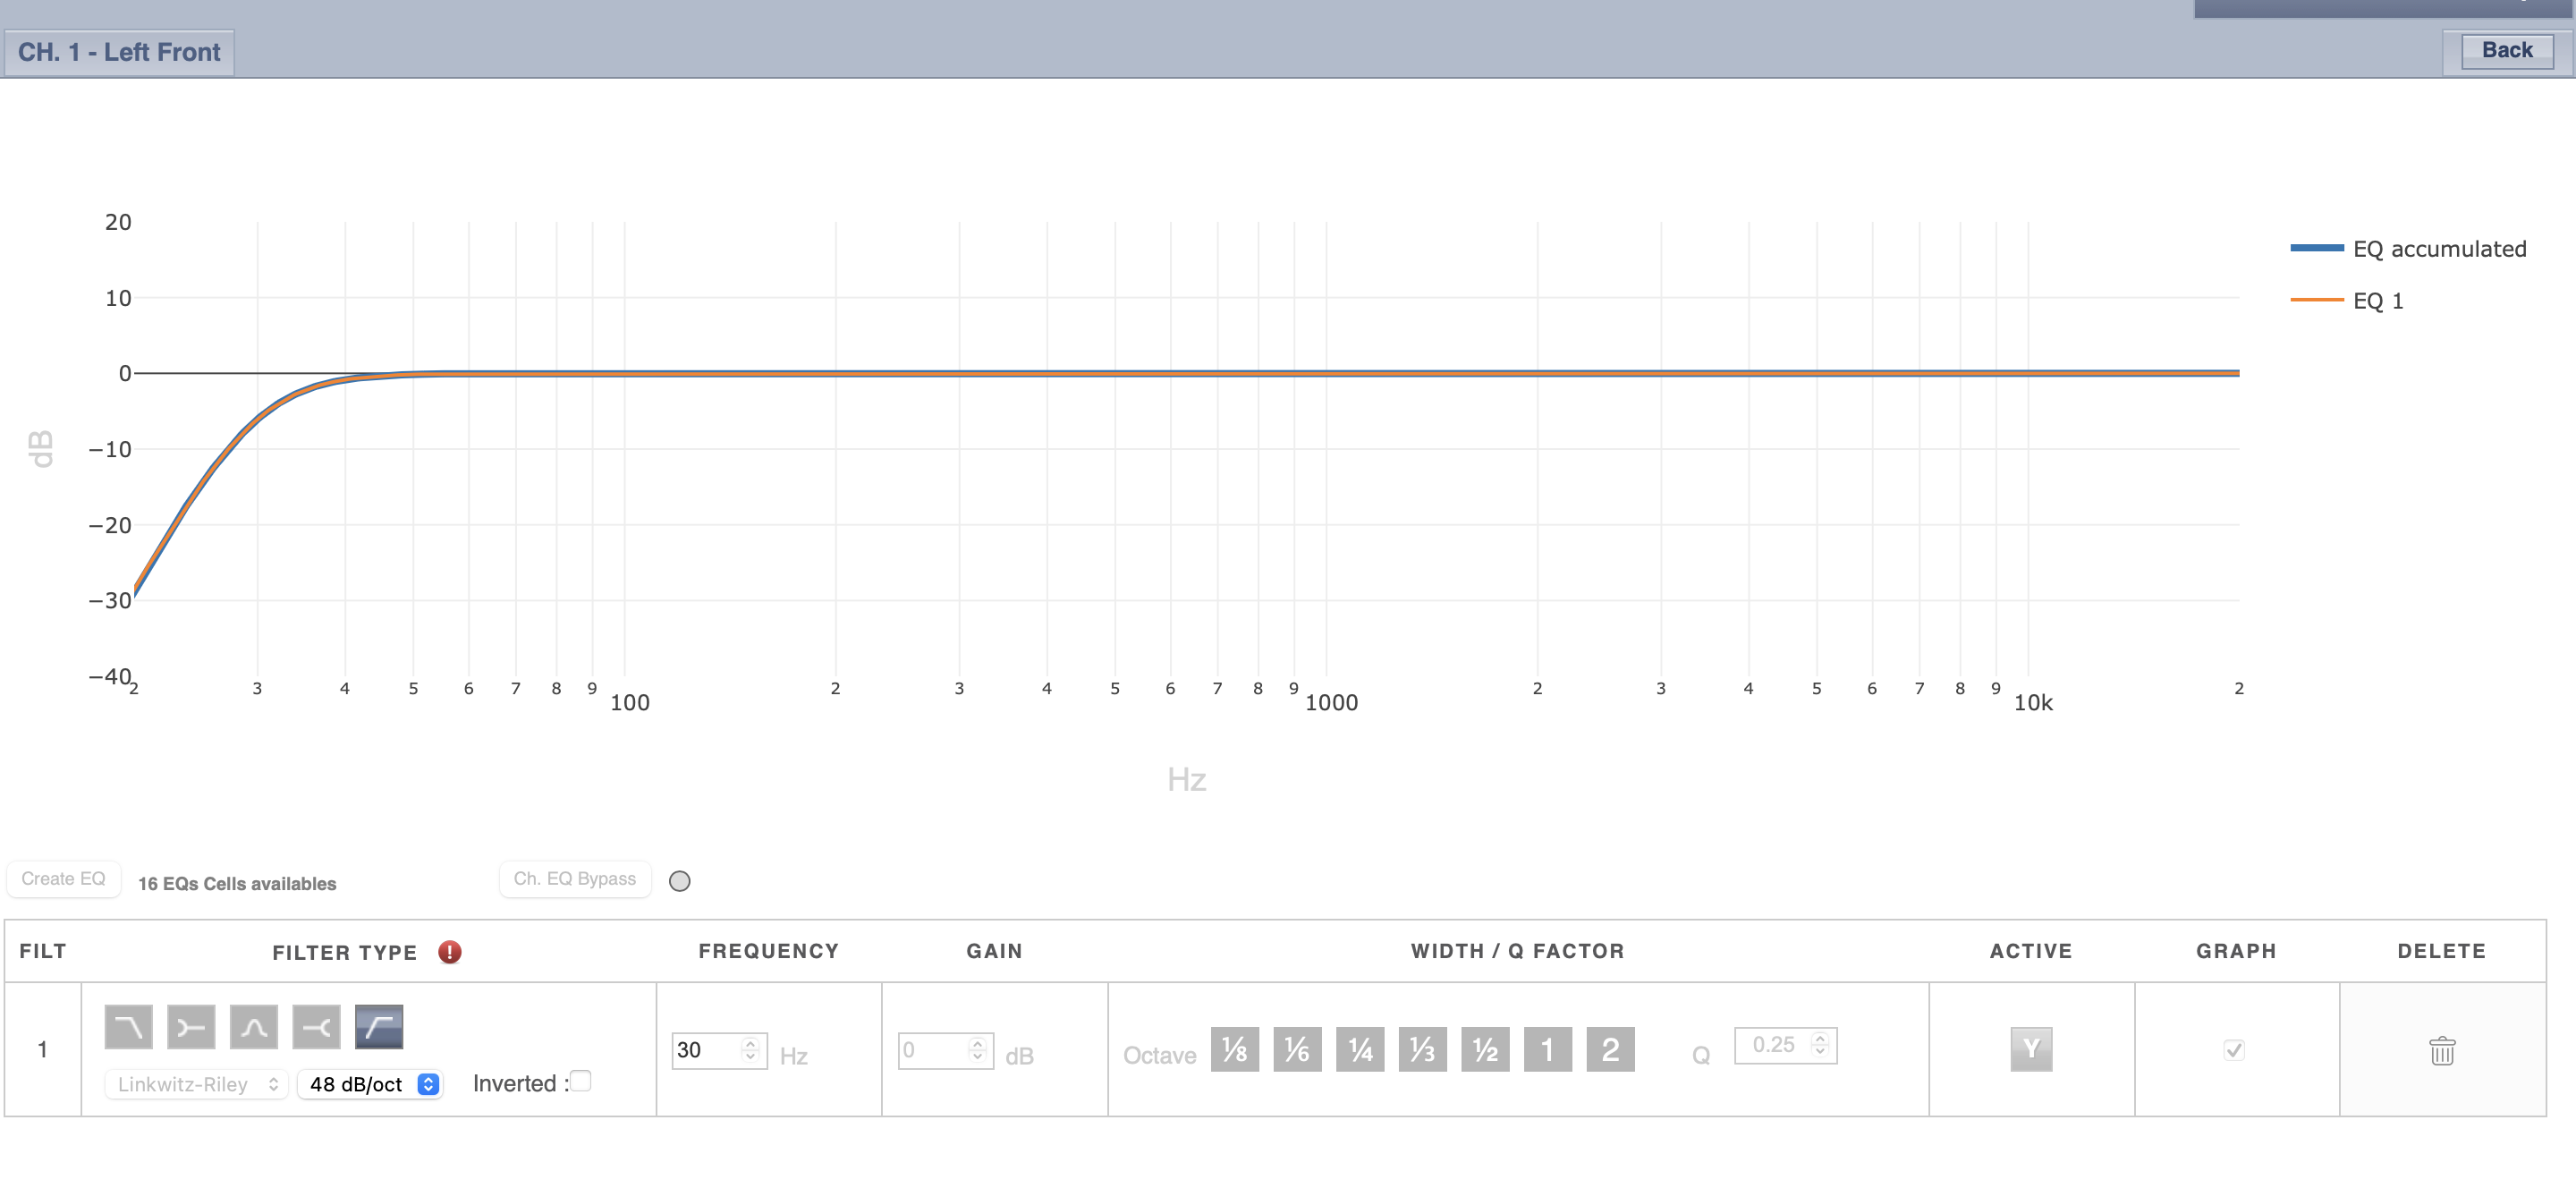Viewport: 2576px width, 1188px height.
Task: Click the frequency stepper arrows
Action: point(750,1048)
